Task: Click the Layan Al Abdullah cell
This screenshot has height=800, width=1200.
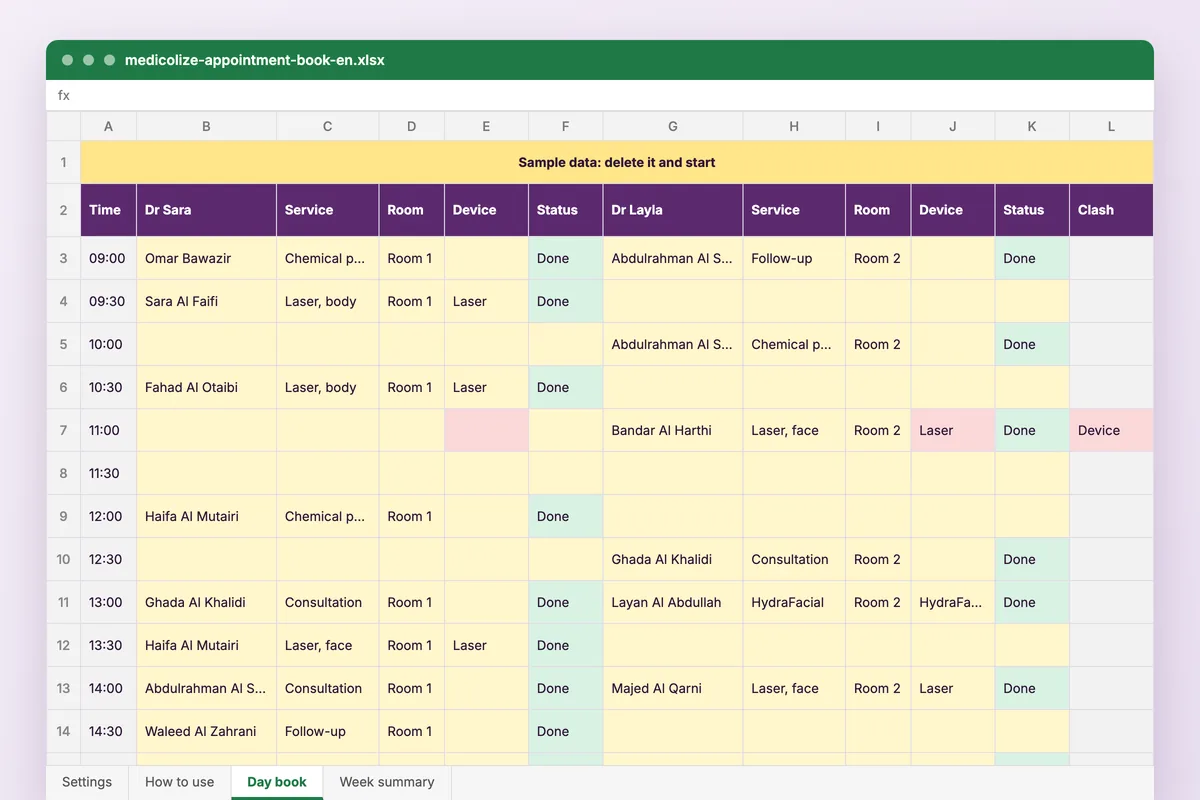Action: point(673,602)
